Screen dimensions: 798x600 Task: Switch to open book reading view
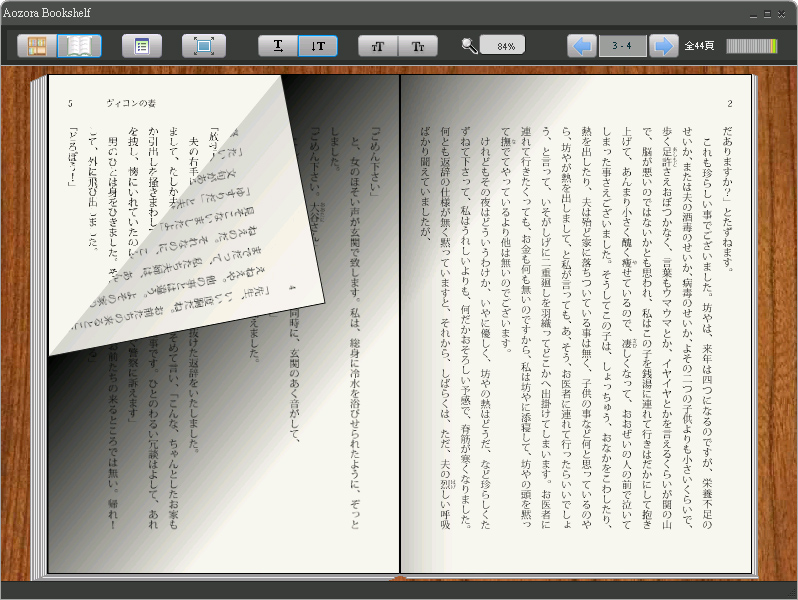pyautogui.click(x=79, y=46)
